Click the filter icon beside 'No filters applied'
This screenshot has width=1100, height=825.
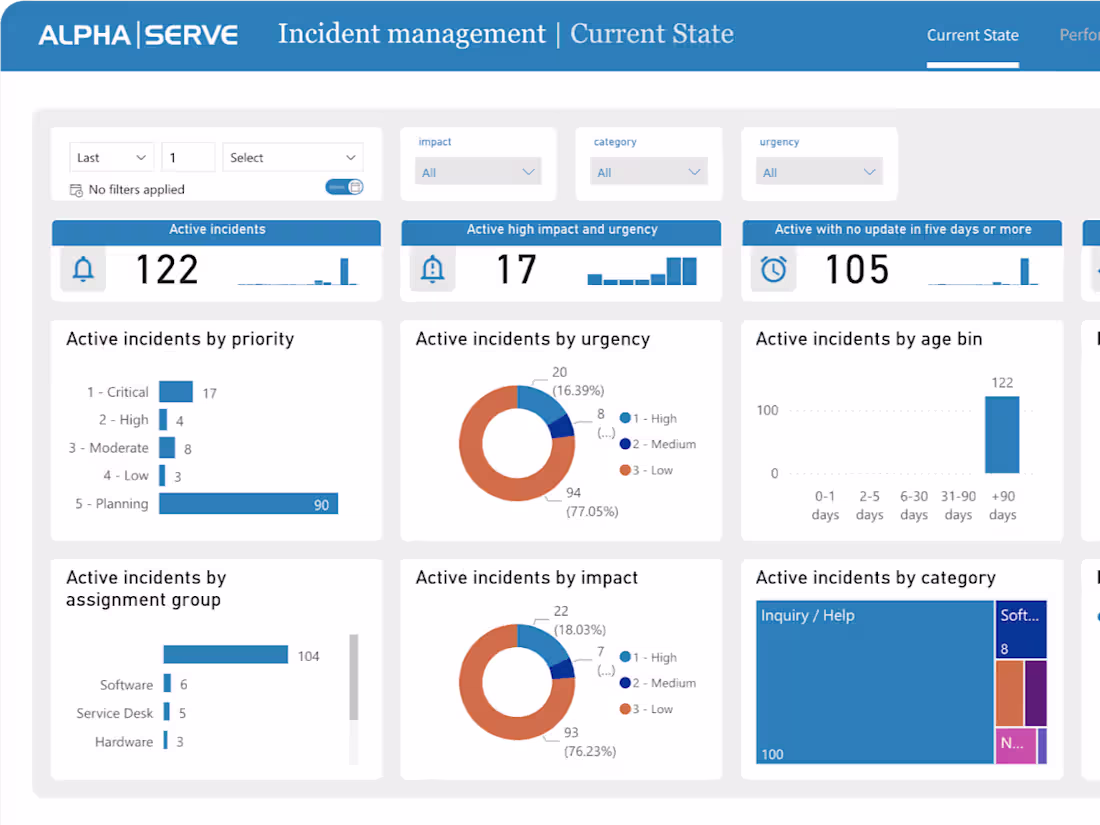pos(77,189)
